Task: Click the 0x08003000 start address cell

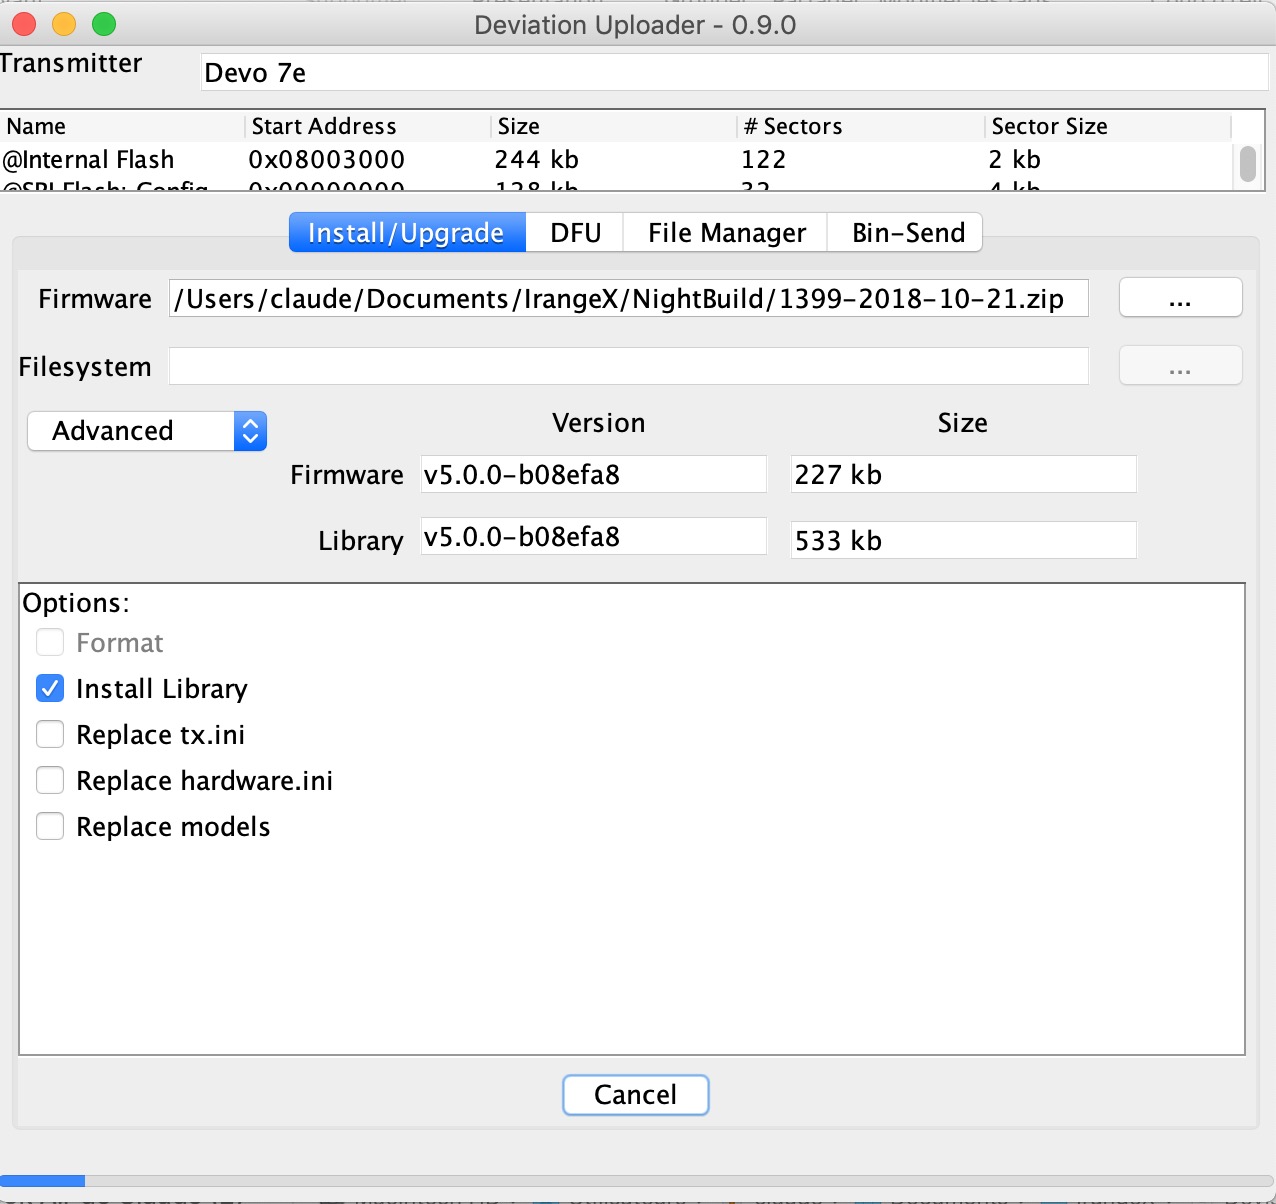Action: 327,160
